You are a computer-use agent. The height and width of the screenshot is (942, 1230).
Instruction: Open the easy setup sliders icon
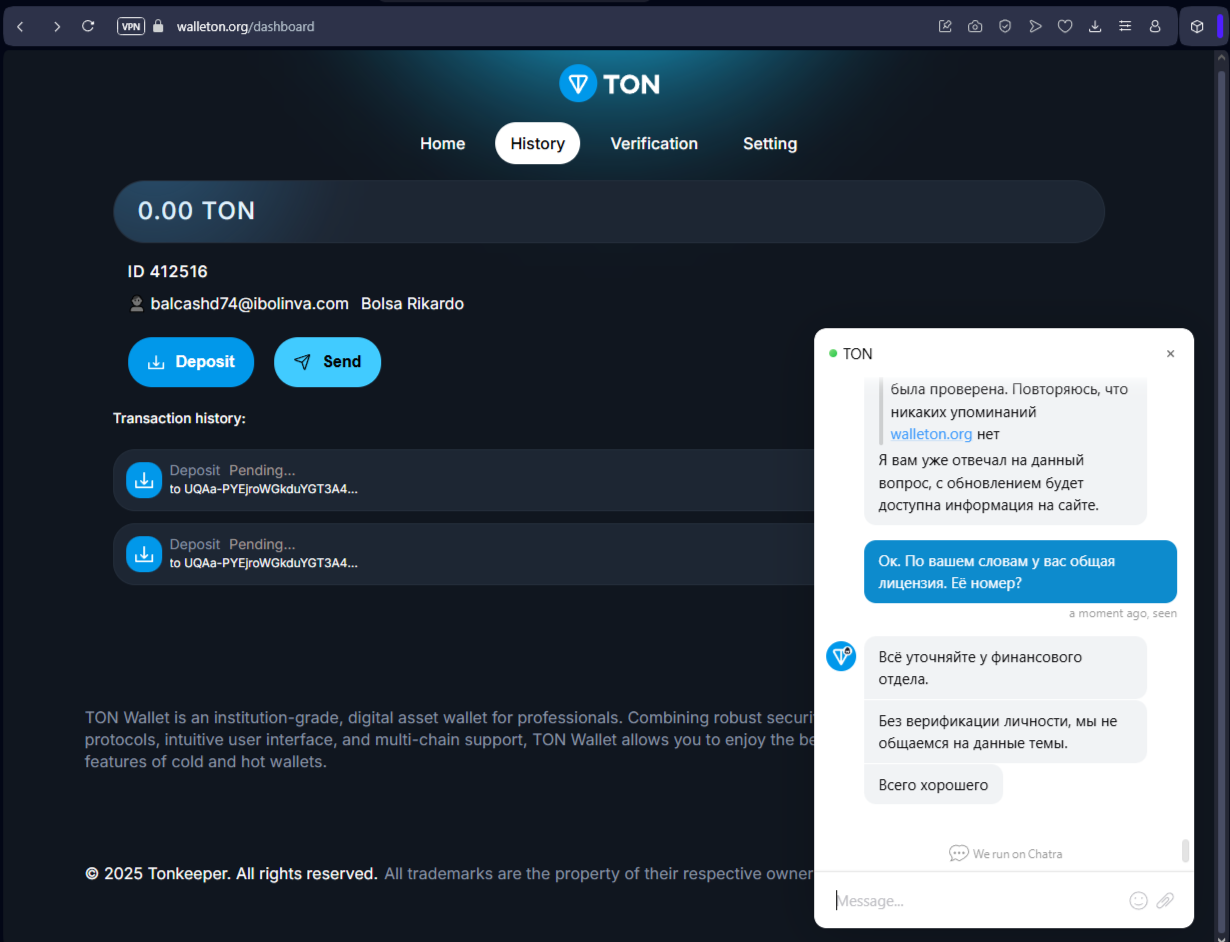(1125, 27)
